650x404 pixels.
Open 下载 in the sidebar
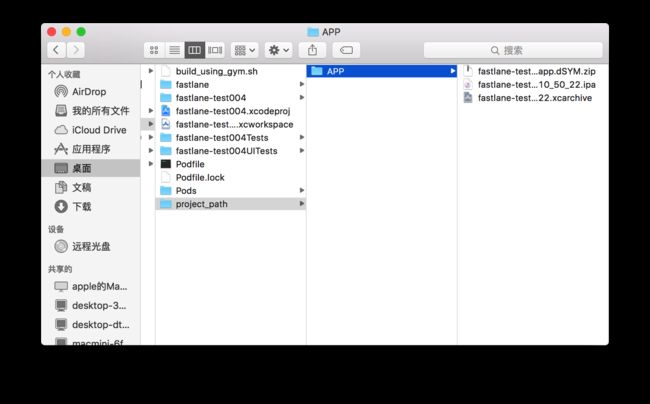[91, 206]
